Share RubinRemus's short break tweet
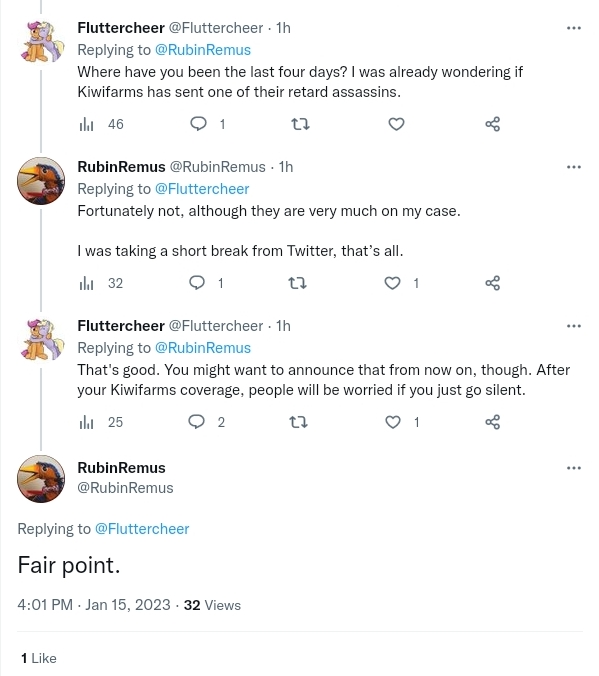599x676 pixels. pos(492,283)
